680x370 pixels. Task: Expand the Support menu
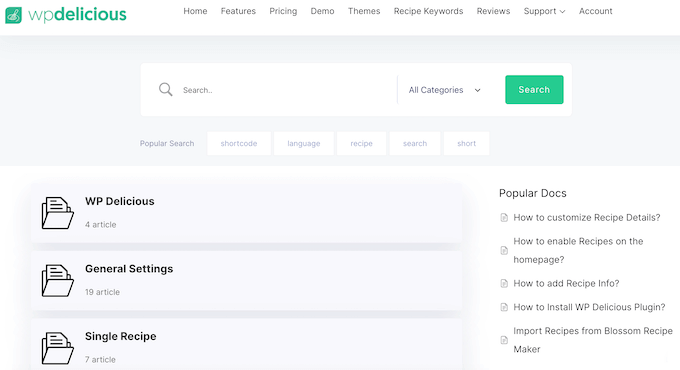[x=544, y=11]
